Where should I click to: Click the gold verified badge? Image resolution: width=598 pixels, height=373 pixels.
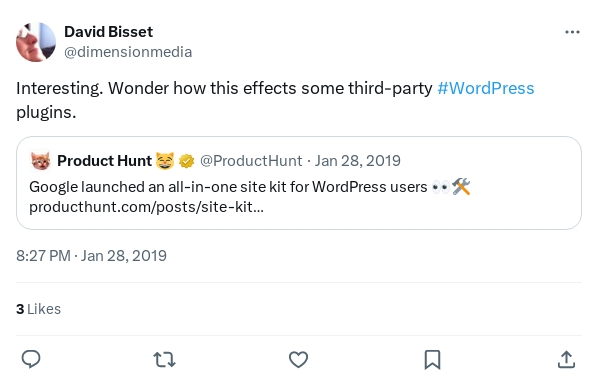(x=186, y=161)
